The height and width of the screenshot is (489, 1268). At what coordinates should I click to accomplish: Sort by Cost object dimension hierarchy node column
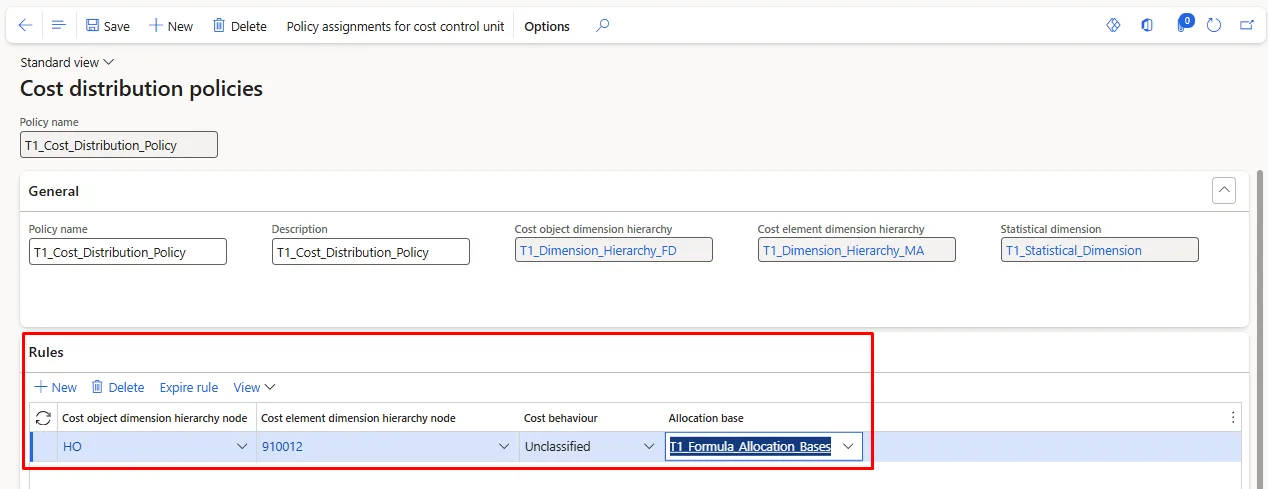[x=155, y=418]
